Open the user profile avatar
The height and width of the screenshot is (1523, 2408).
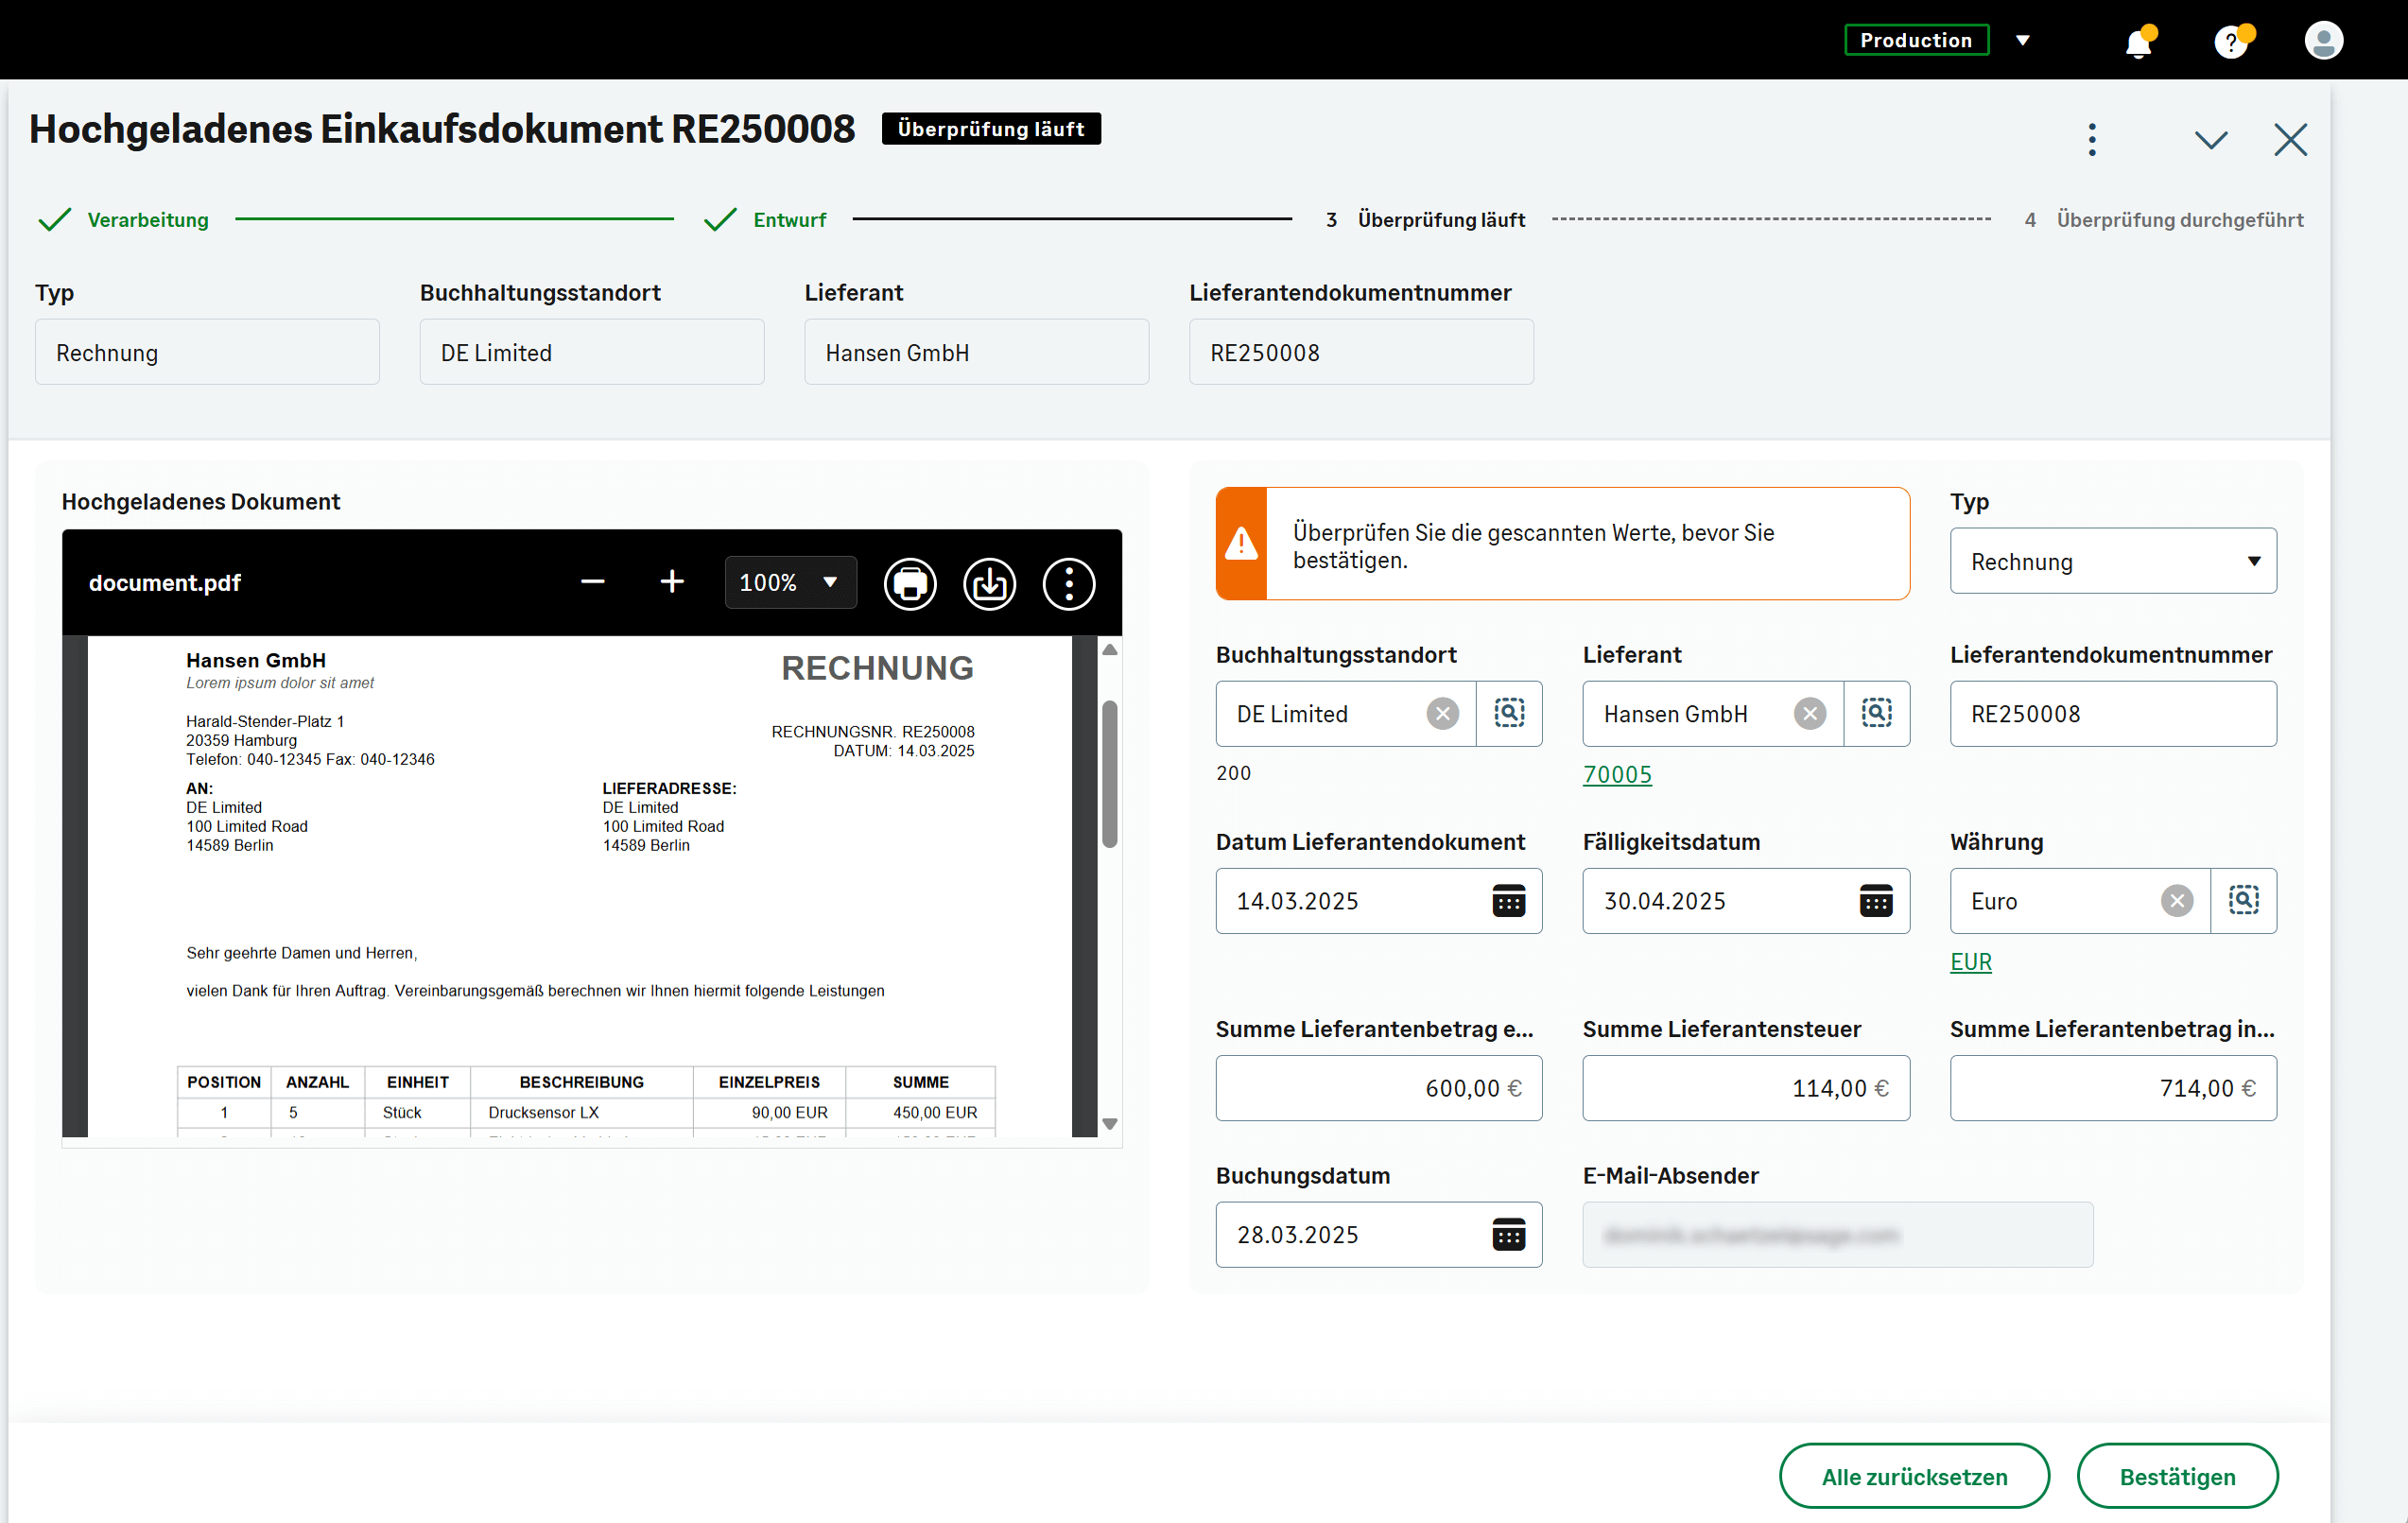click(x=2324, y=40)
